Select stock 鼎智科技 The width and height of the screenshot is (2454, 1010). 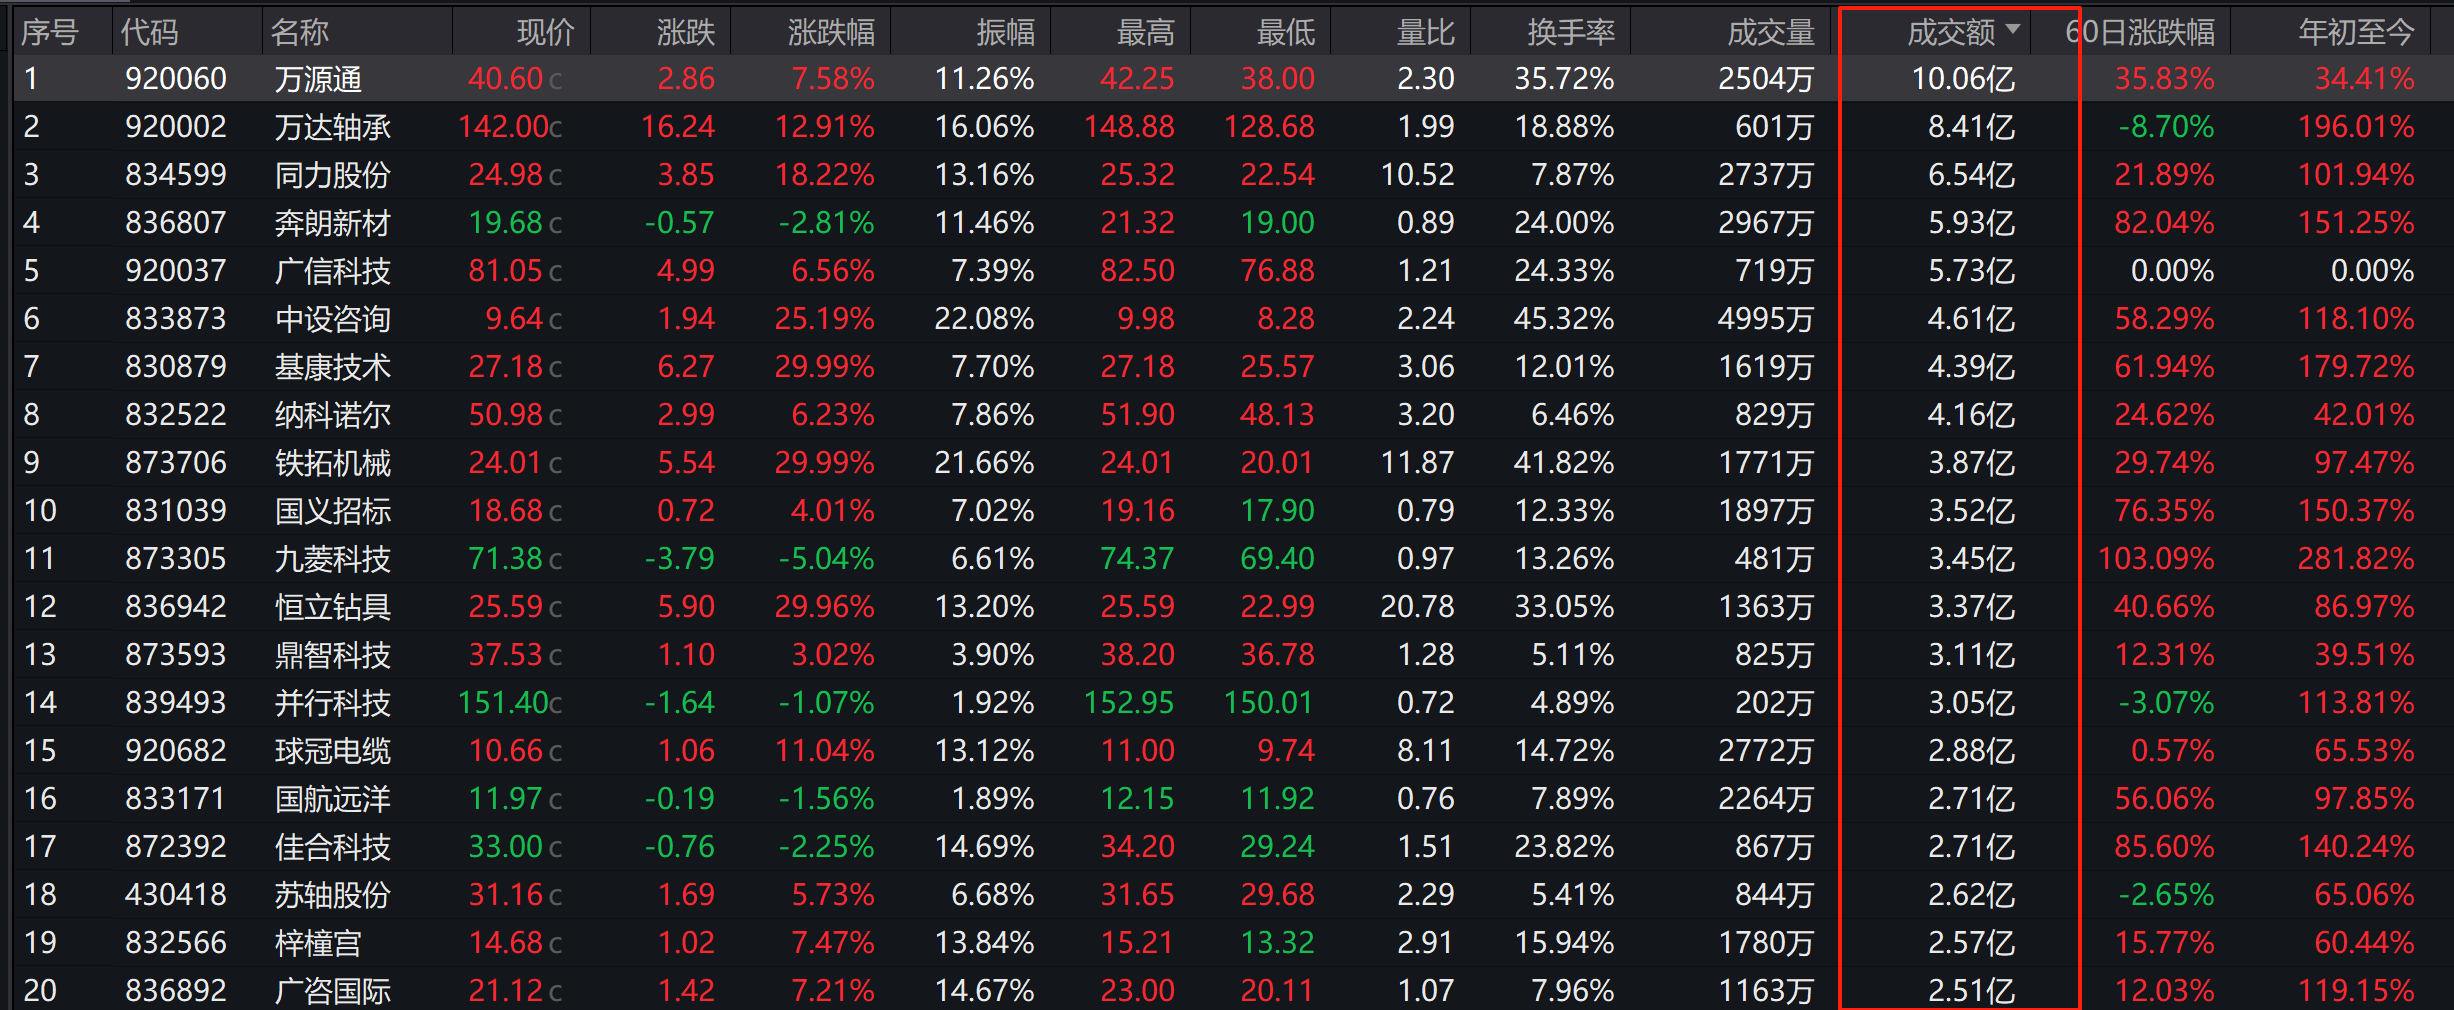(333, 655)
